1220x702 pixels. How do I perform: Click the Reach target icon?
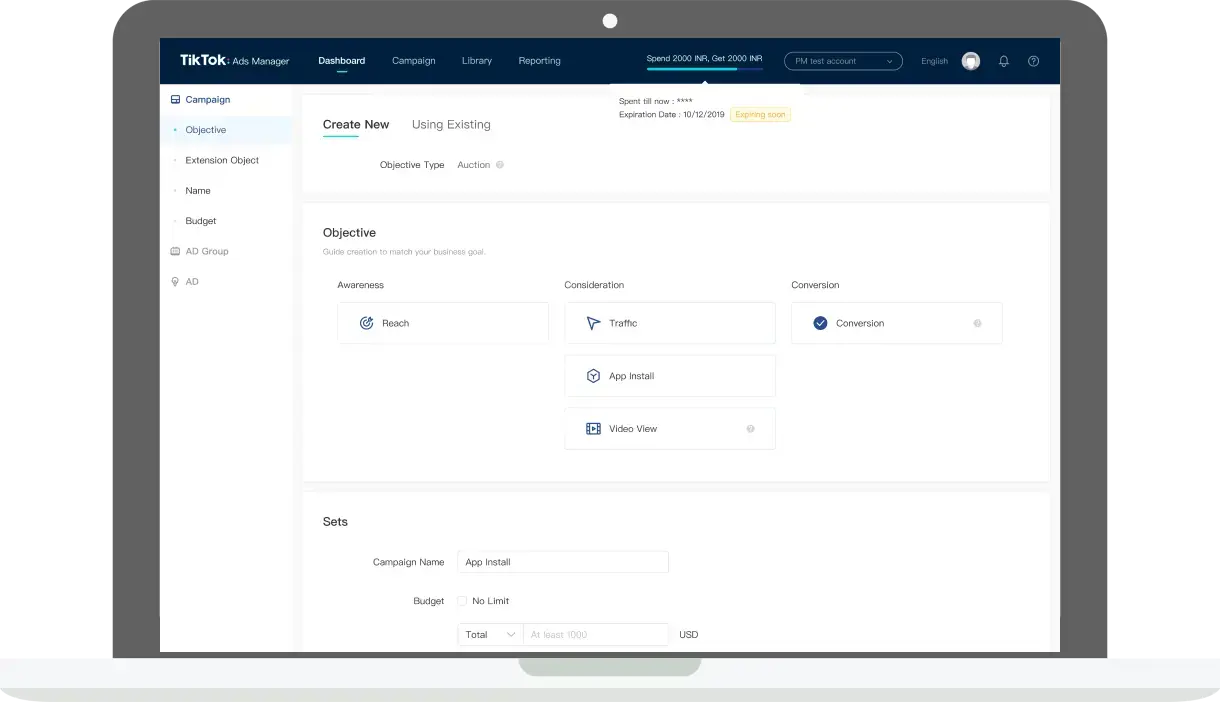coord(366,323)
